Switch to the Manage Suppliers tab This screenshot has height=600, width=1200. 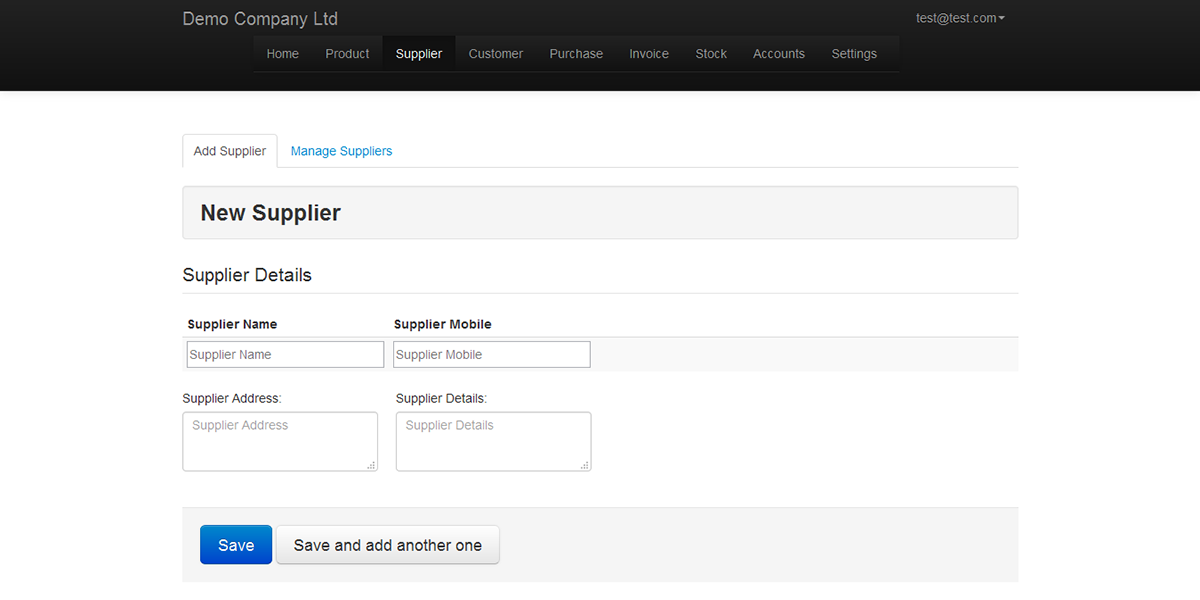(341, 150)
